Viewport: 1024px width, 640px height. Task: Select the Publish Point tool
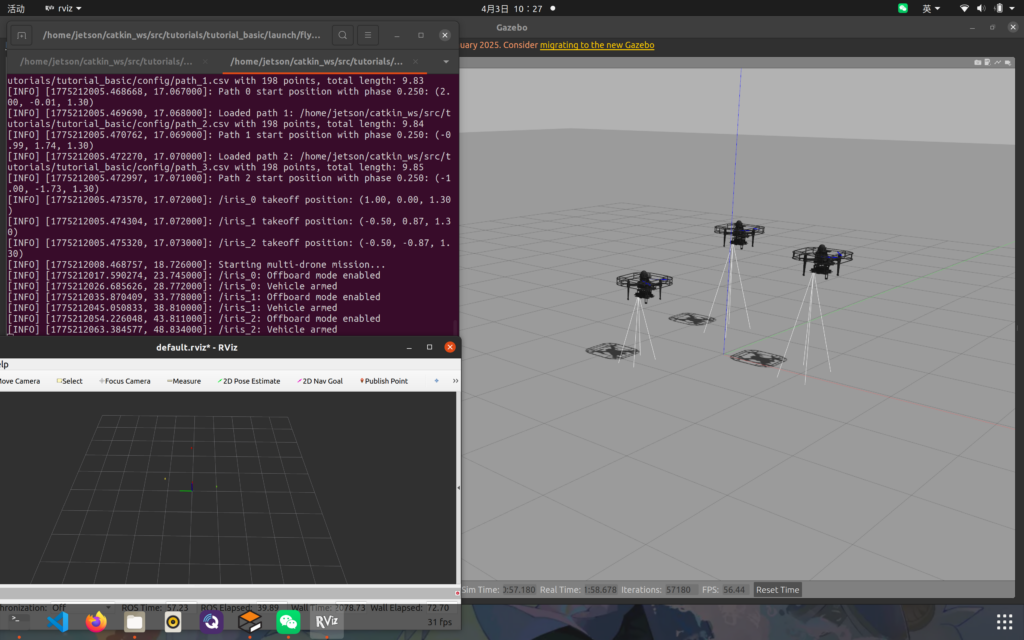point(384,381)
